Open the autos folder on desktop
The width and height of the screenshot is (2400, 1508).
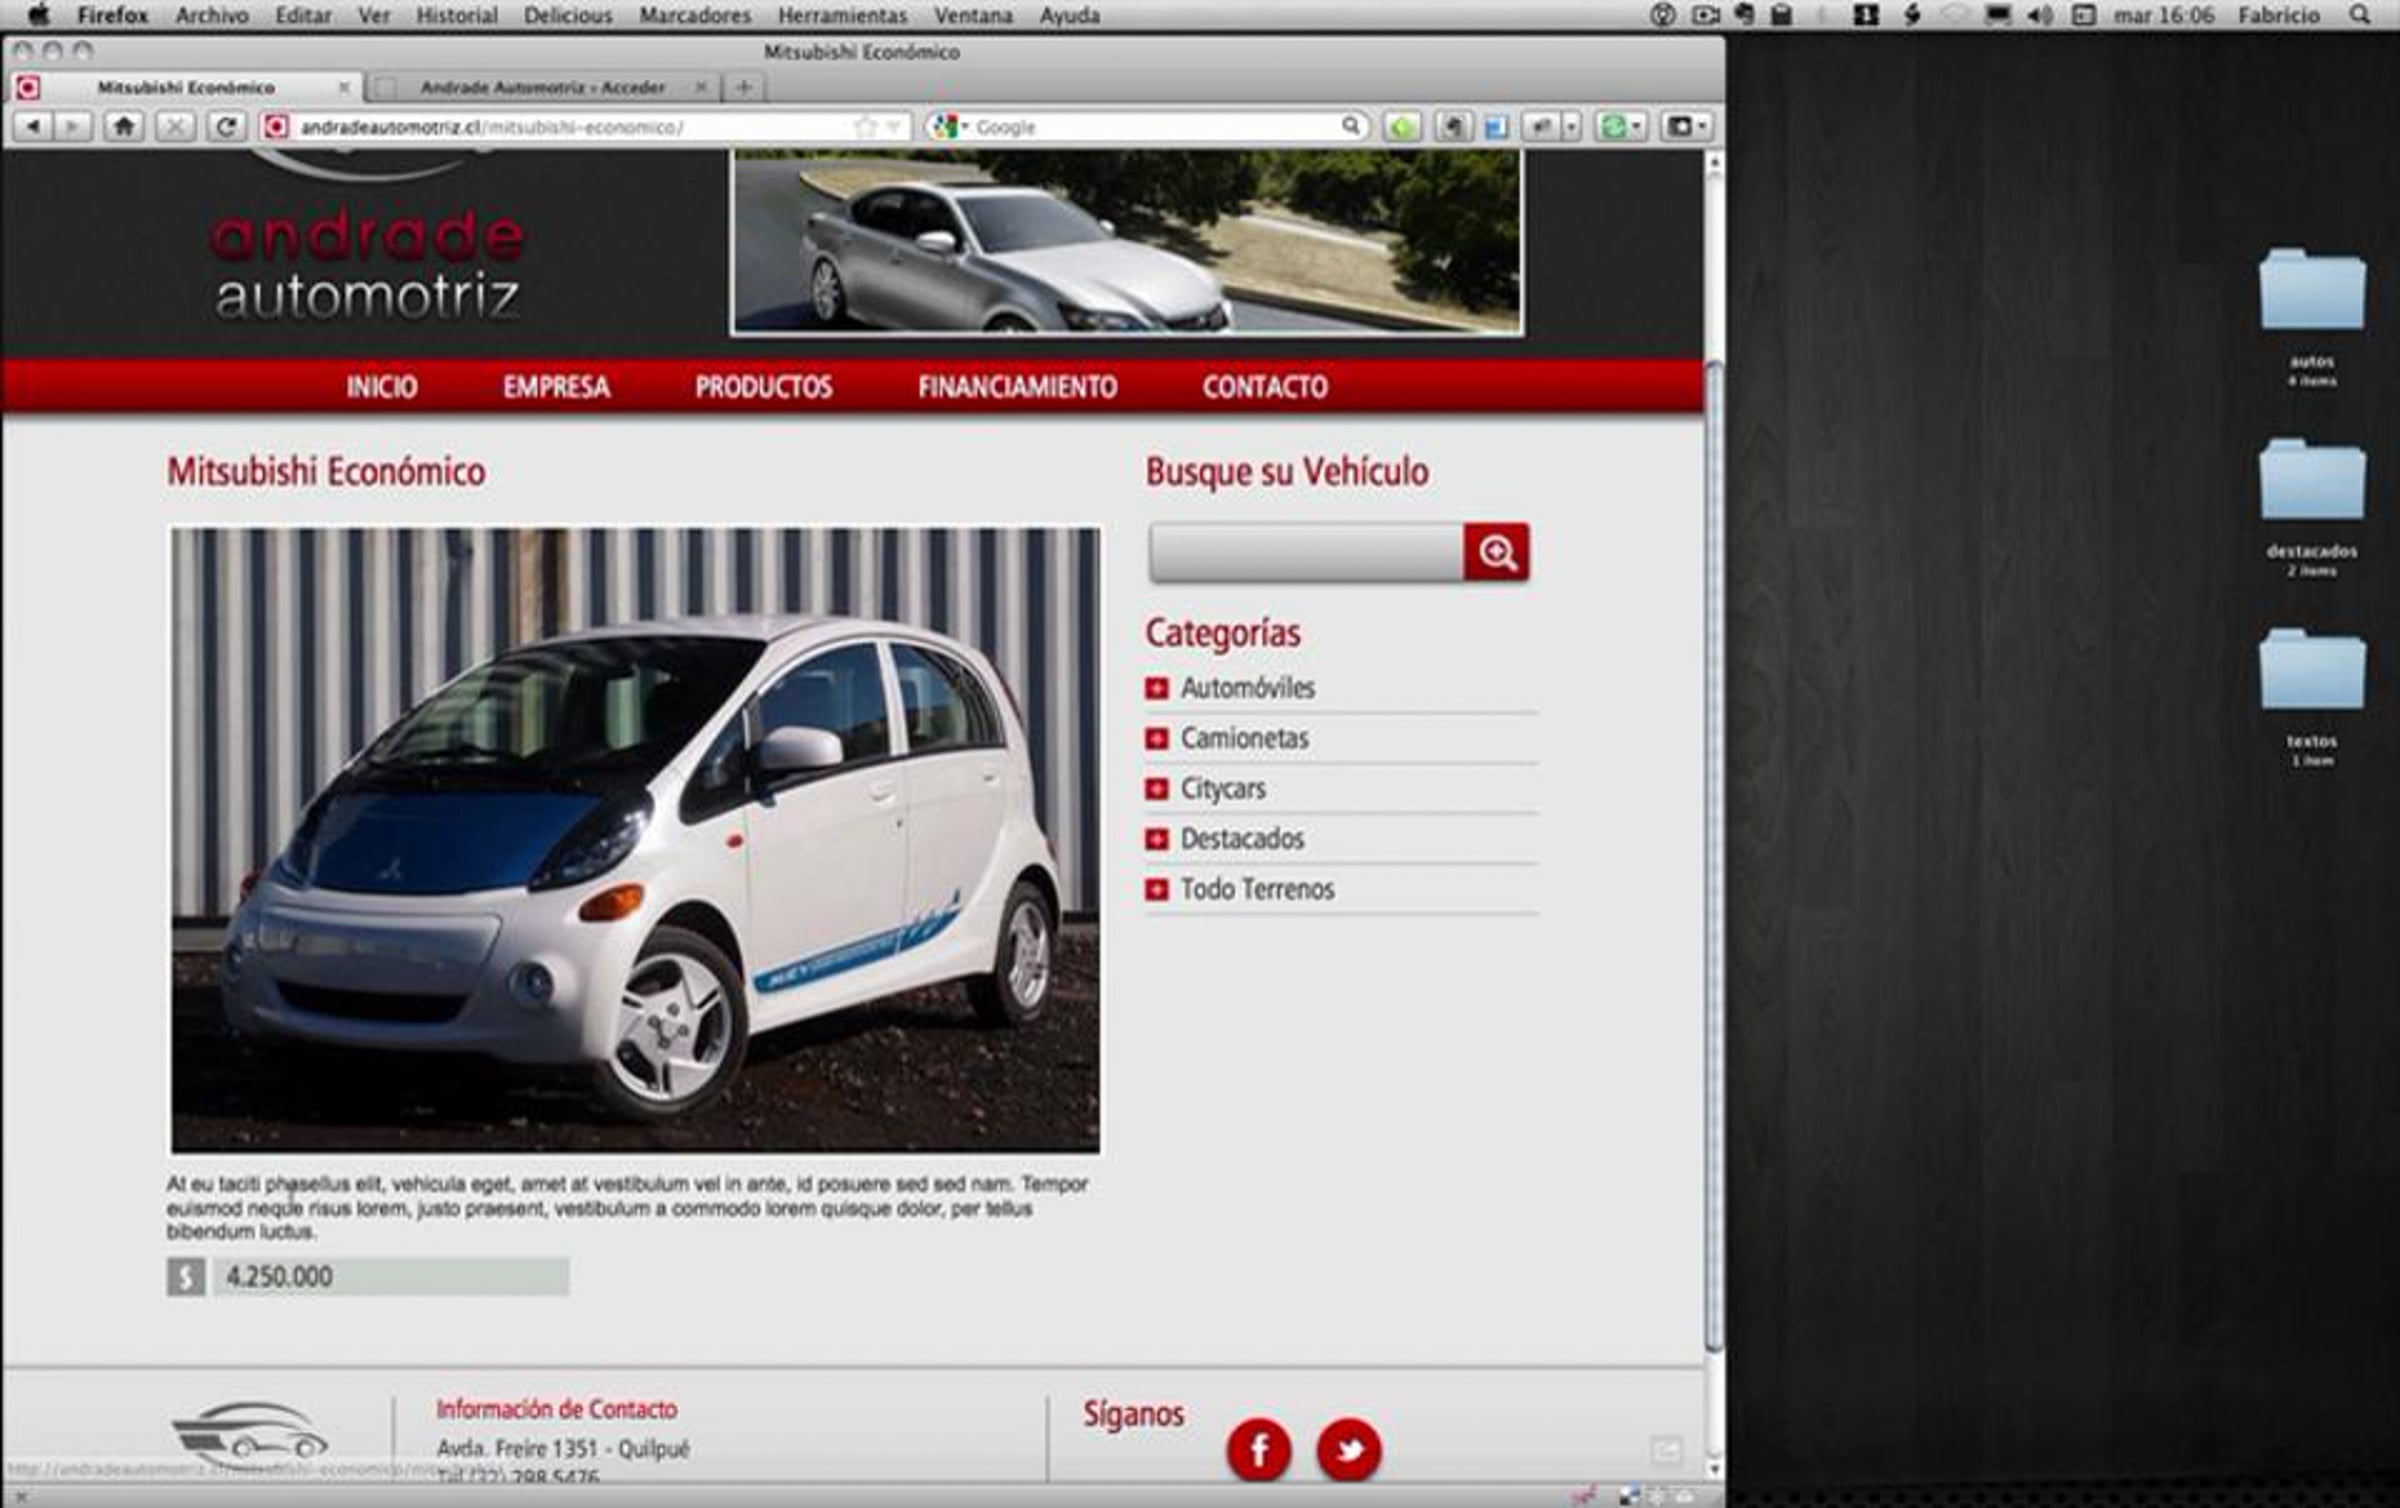click(2312, 292)
